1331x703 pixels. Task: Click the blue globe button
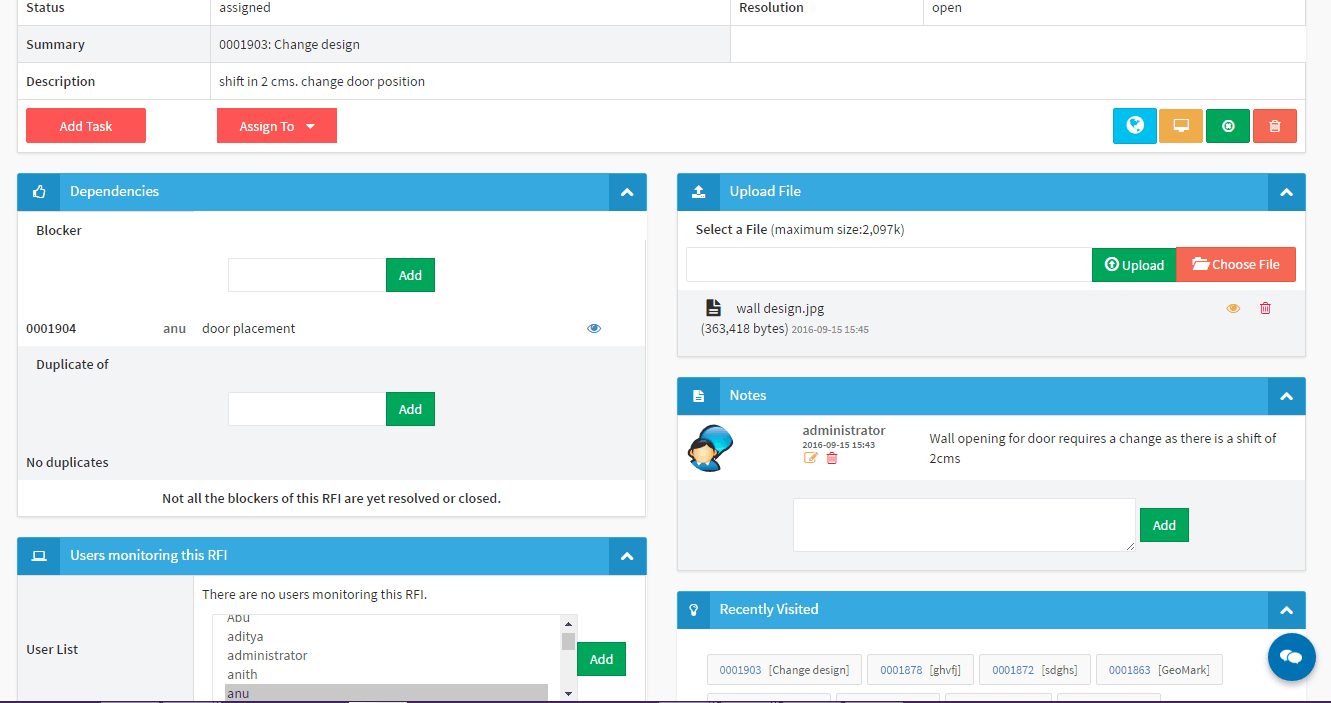click(x=1135, y=126)
